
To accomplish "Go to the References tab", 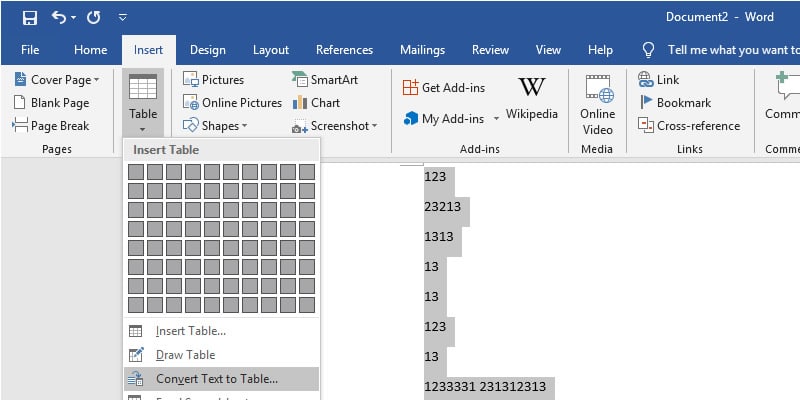I will point(344,50).
